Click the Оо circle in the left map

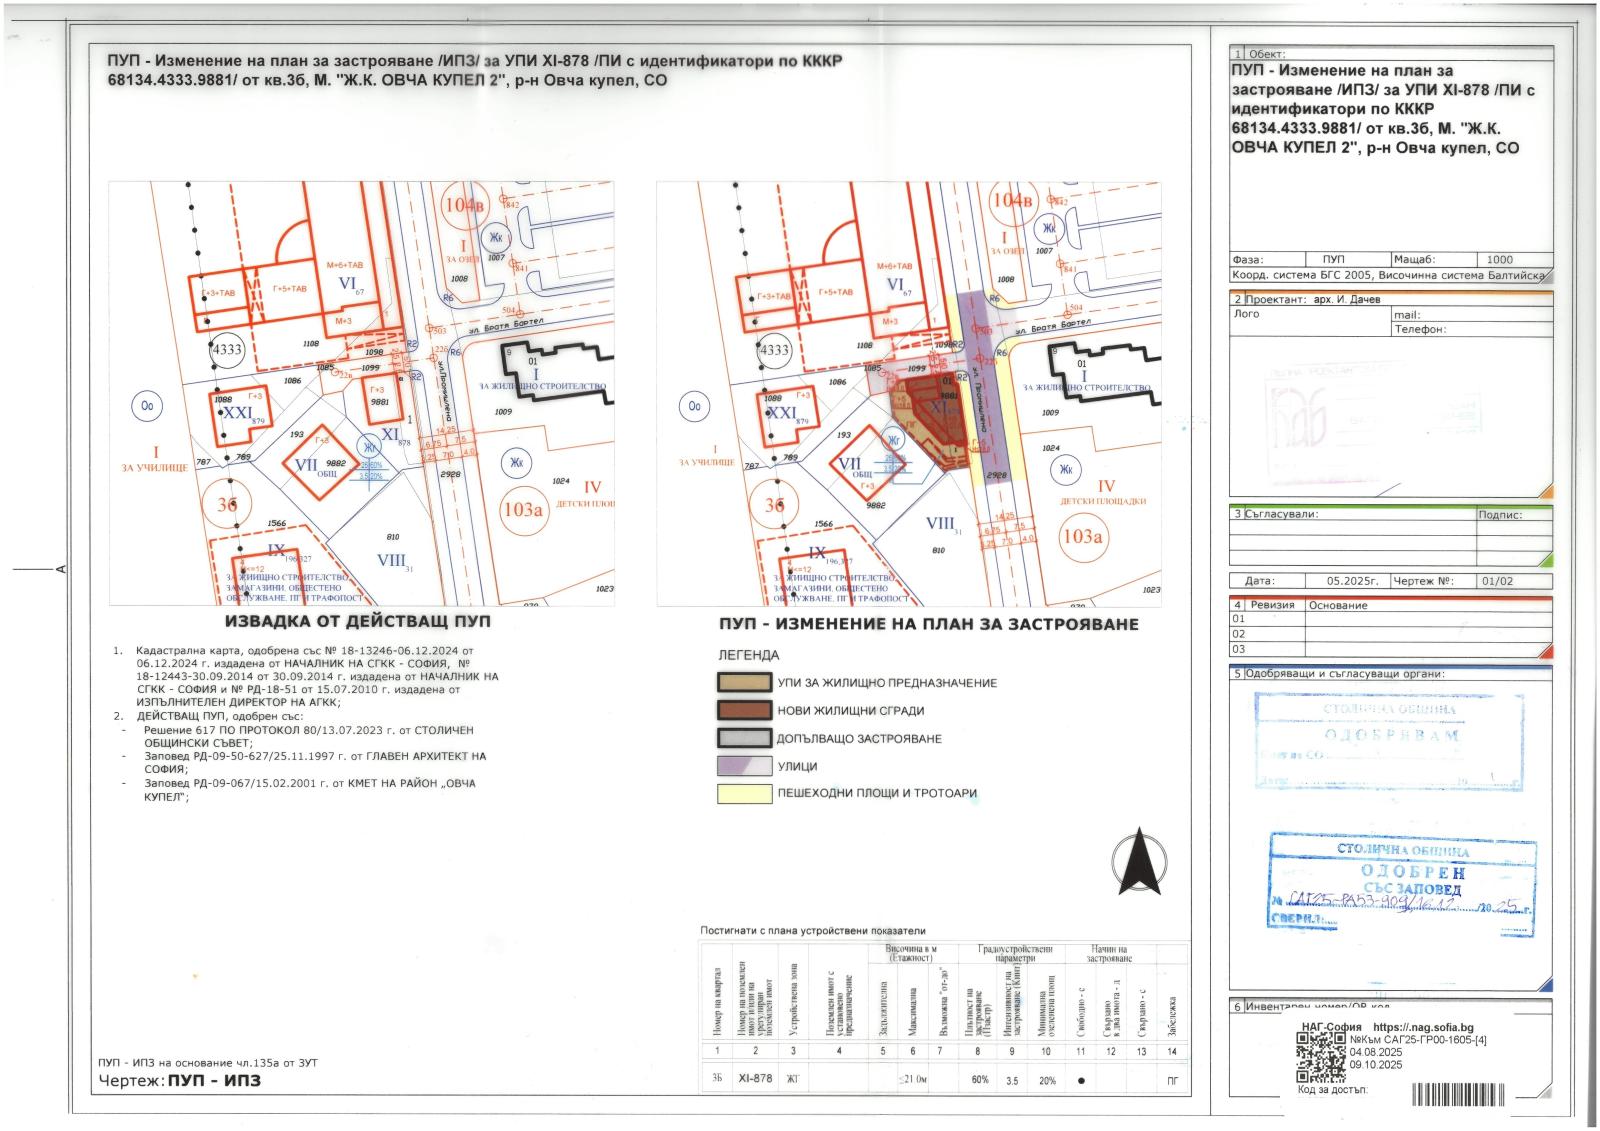click(147, 406)
